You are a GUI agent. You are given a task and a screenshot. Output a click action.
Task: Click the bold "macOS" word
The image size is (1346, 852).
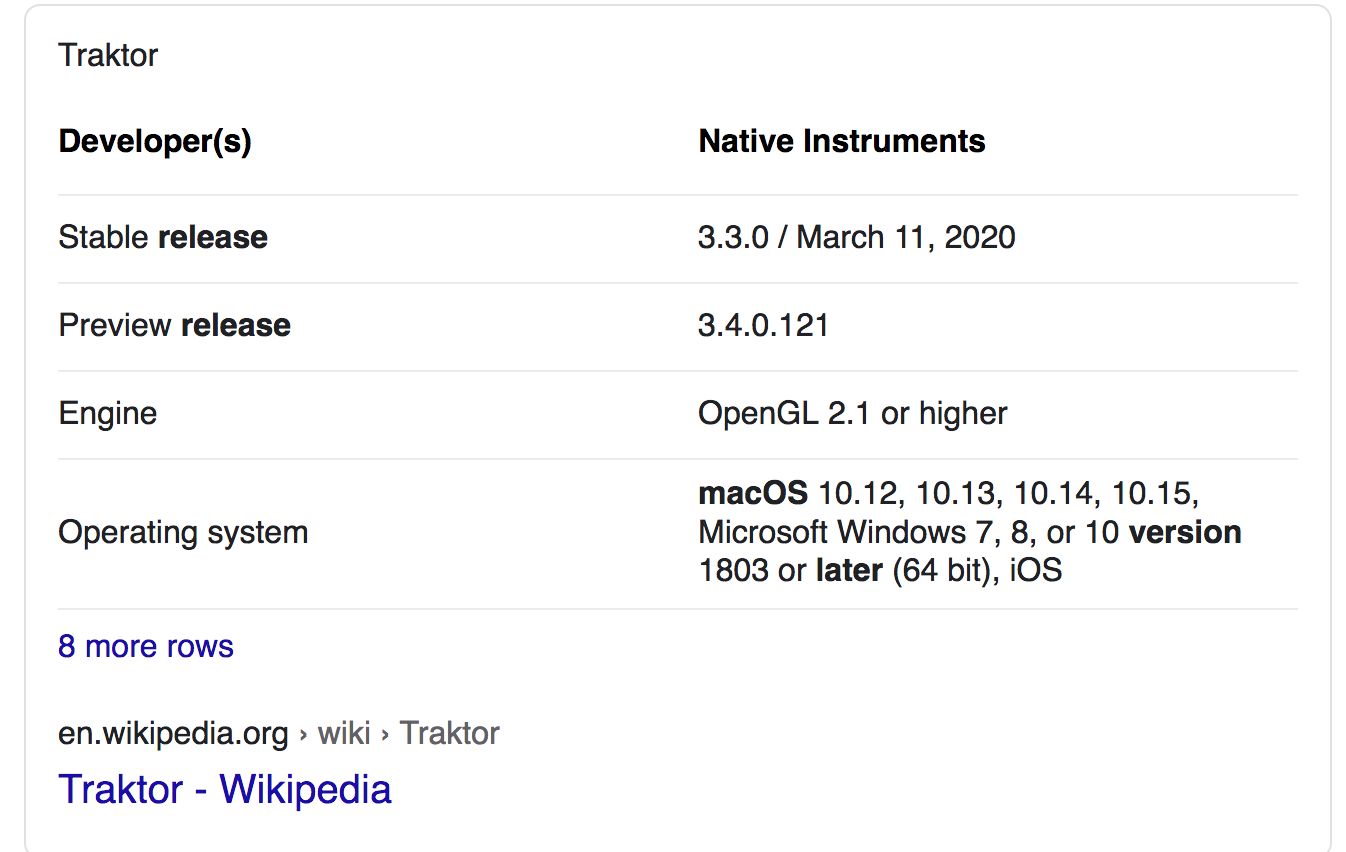click(x=753, y=493)
